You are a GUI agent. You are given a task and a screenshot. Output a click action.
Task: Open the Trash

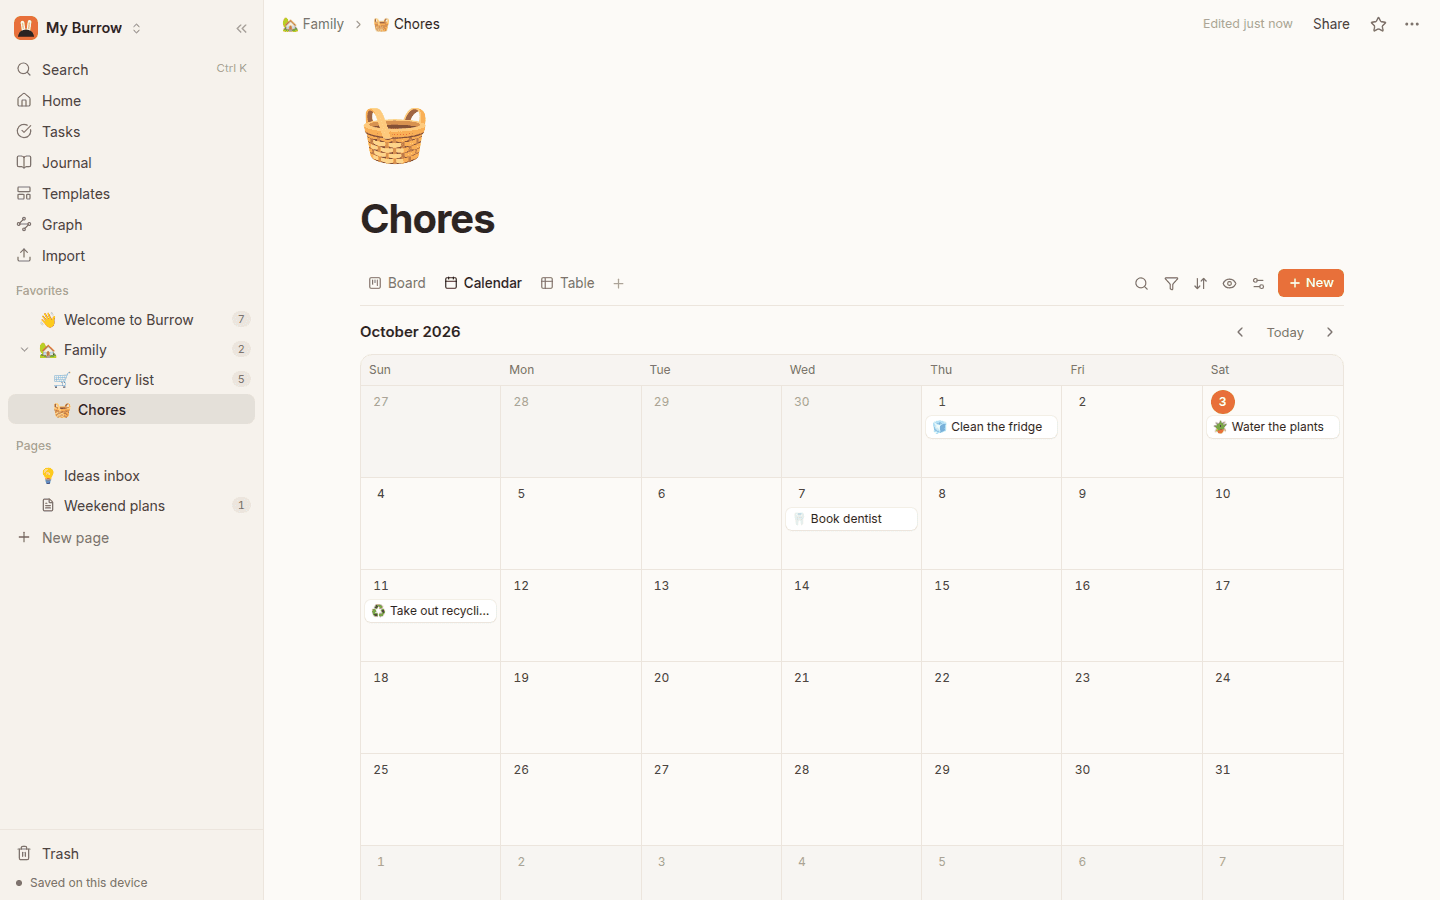(x=131, y=853)
